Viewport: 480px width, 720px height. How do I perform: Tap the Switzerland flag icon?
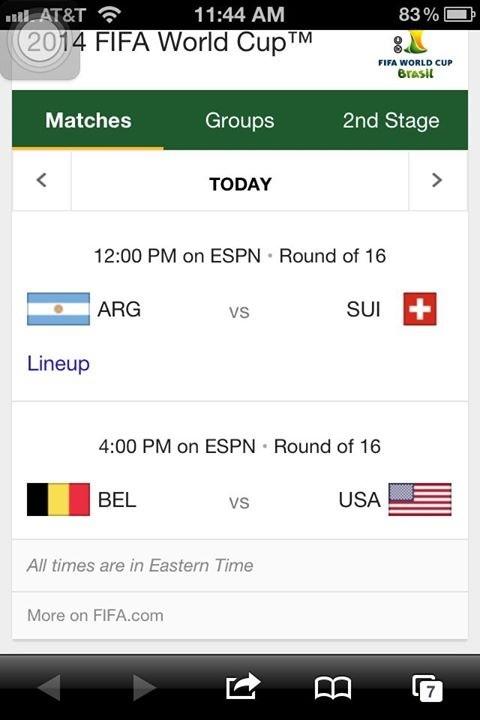tap(420, 309)
